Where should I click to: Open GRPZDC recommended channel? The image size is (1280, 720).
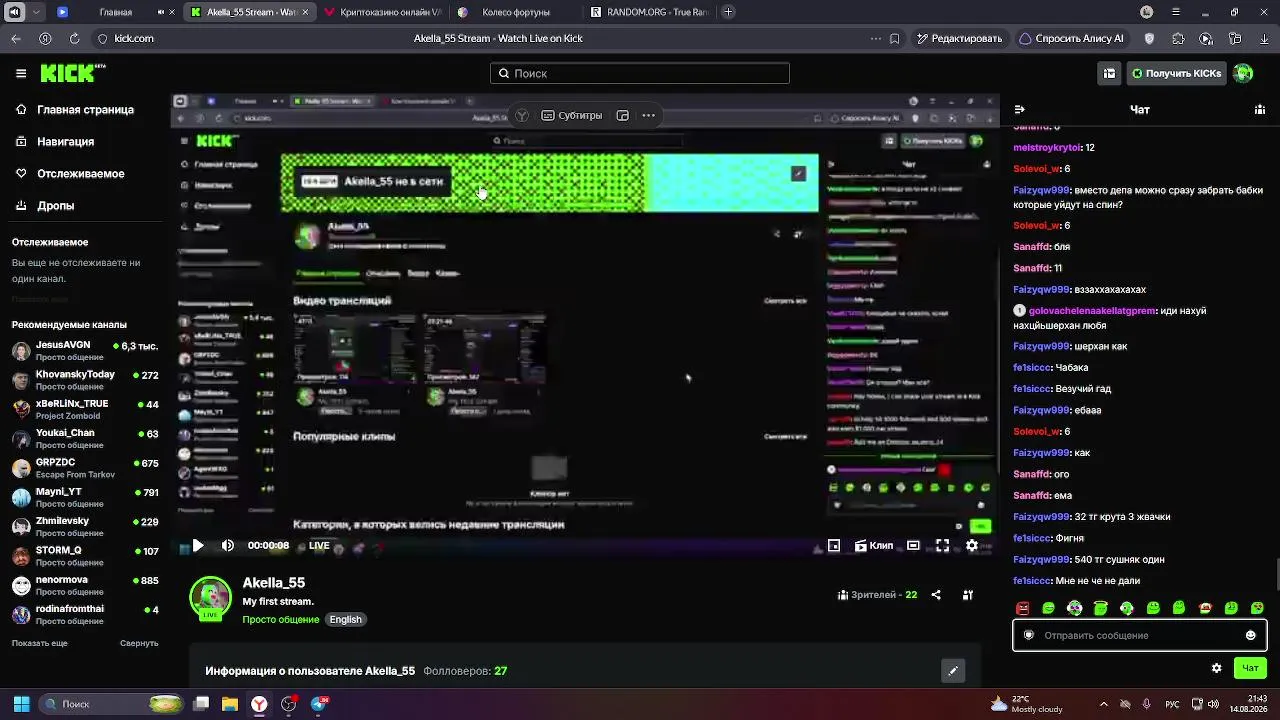point(85,468)
